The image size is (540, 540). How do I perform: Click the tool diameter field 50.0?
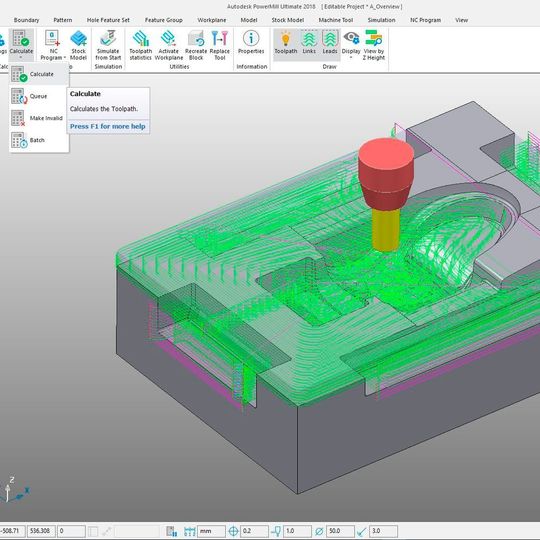[340, 531]
